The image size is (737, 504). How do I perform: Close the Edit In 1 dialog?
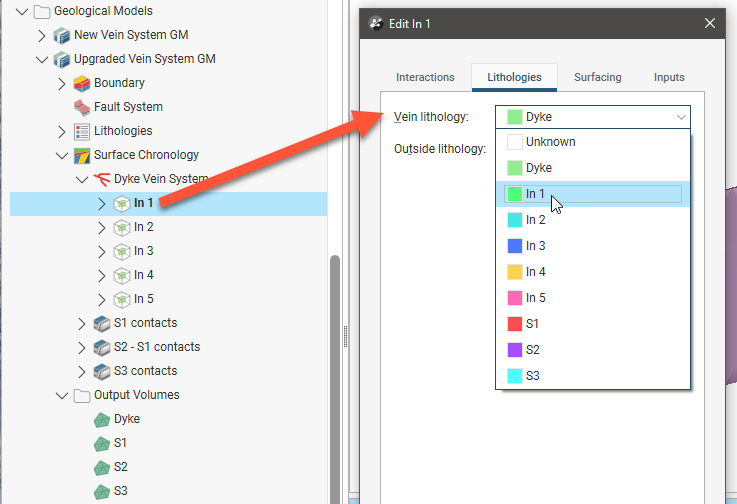[710, 23]
